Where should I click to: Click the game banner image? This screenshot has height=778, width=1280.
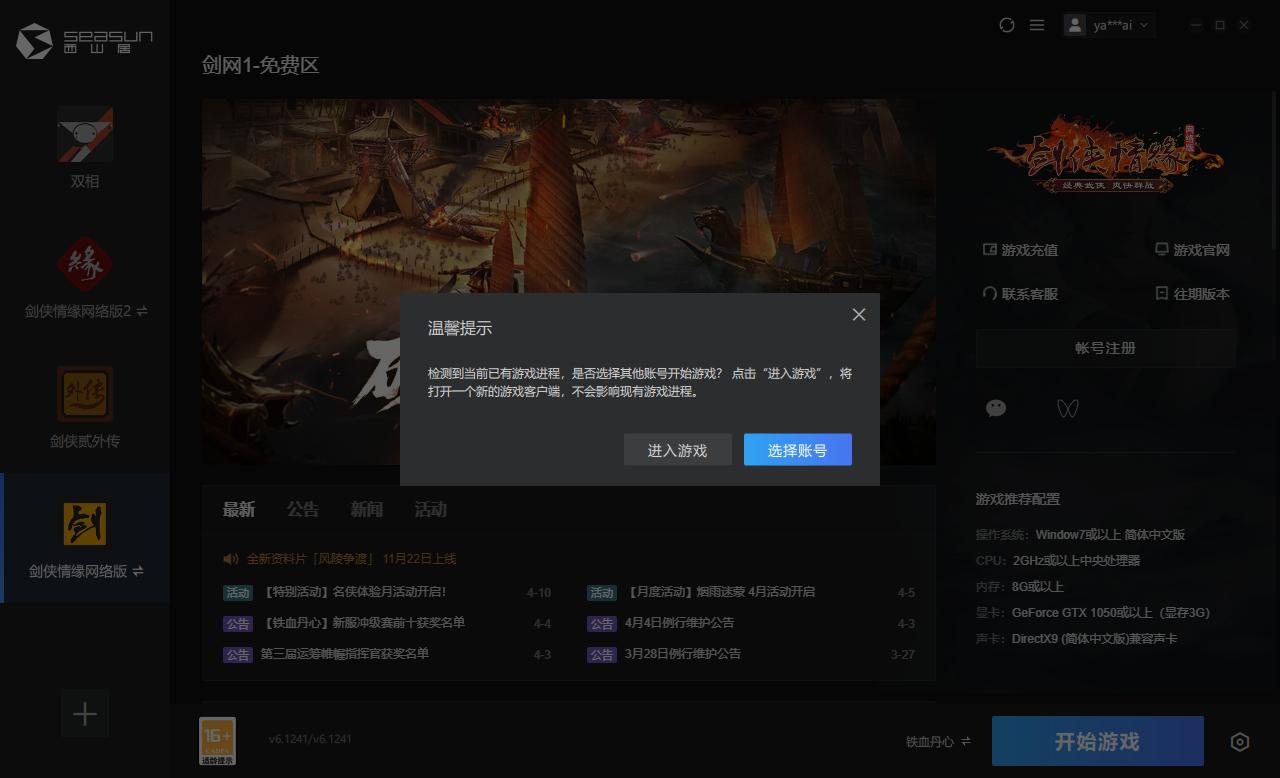tap(569, 281)
